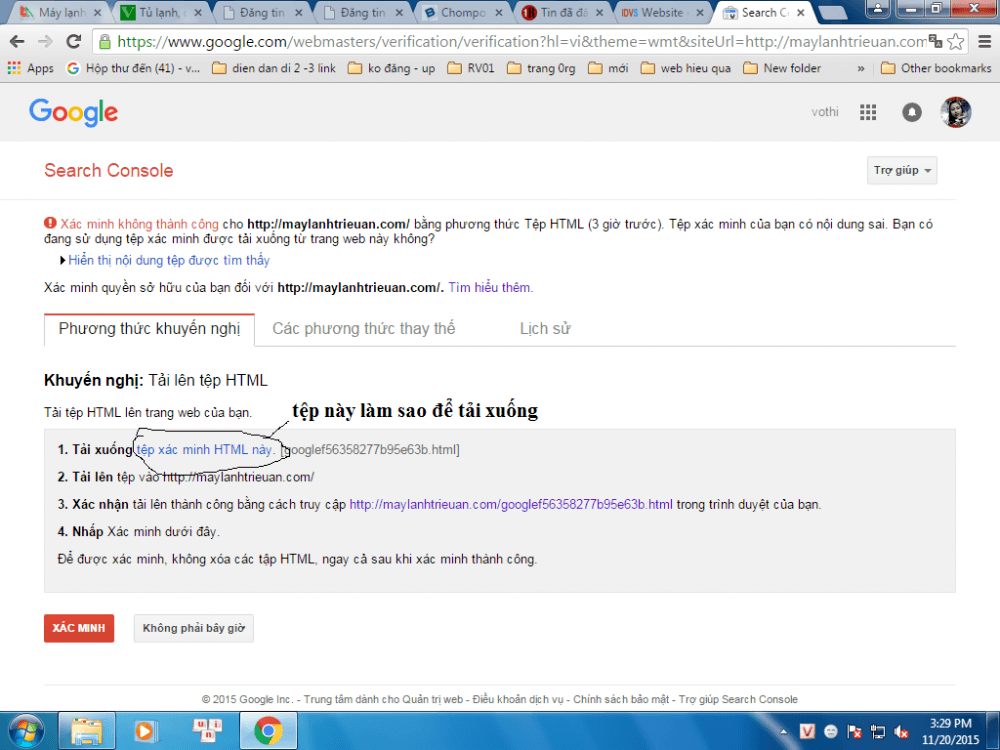The height and width of the screenshot is (750, 1000).
Task: Close the 'Tin đã đă' browser tab
Action: point(599,13)
